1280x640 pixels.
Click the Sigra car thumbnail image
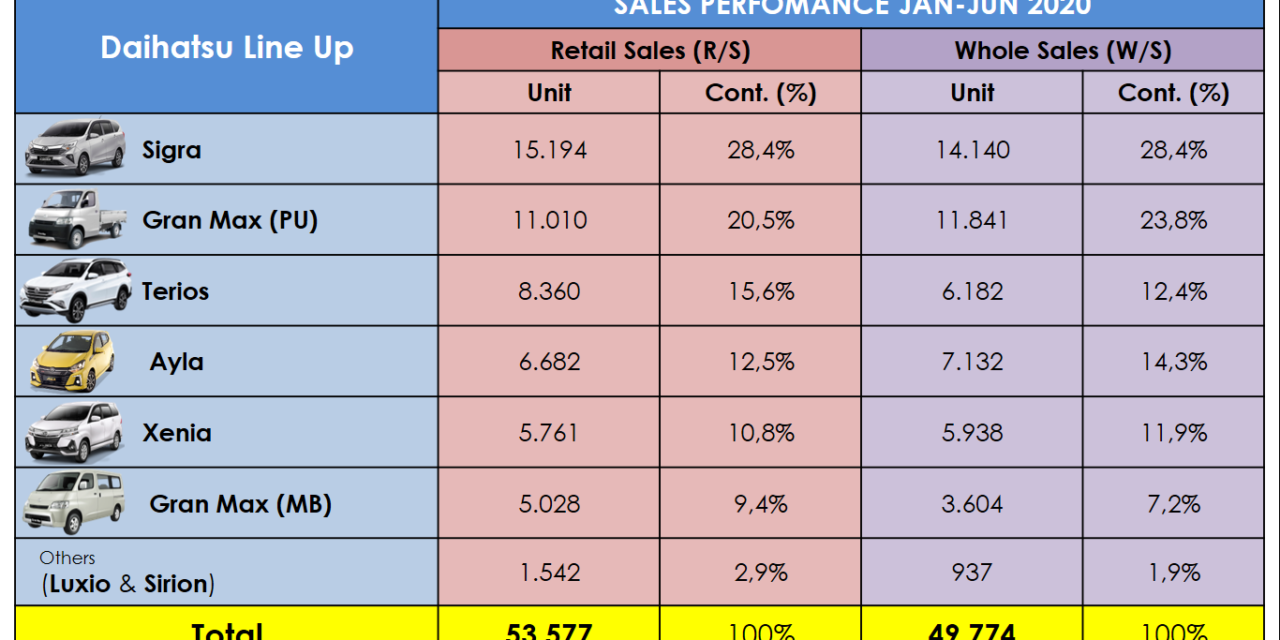coord(75,148)
